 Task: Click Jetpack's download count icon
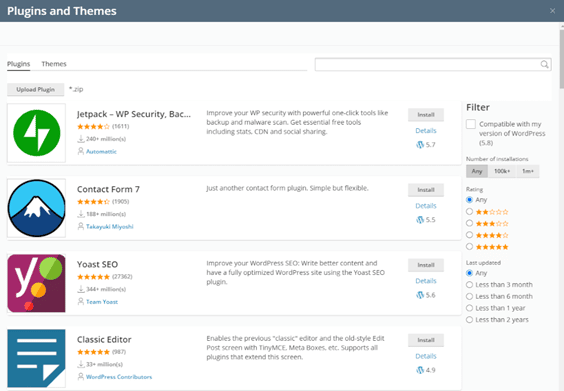[x=81, y=139]
